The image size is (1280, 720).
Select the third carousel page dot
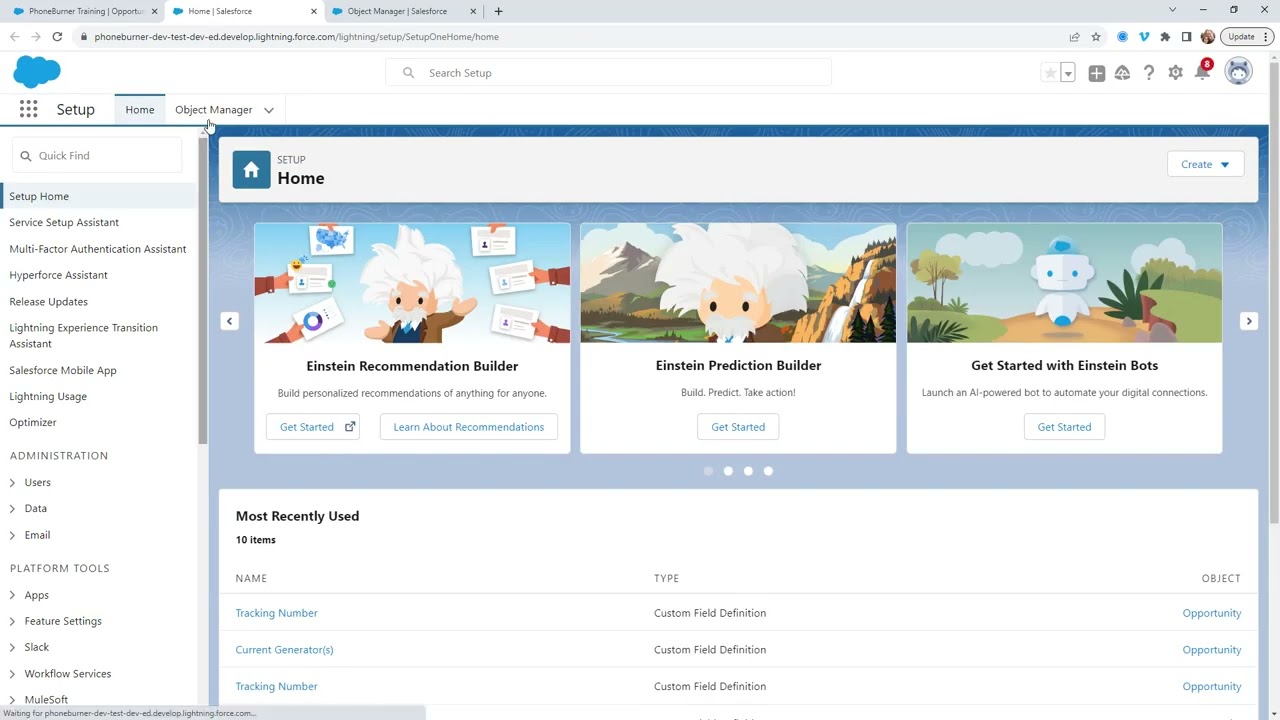click(x=748, y=471)
